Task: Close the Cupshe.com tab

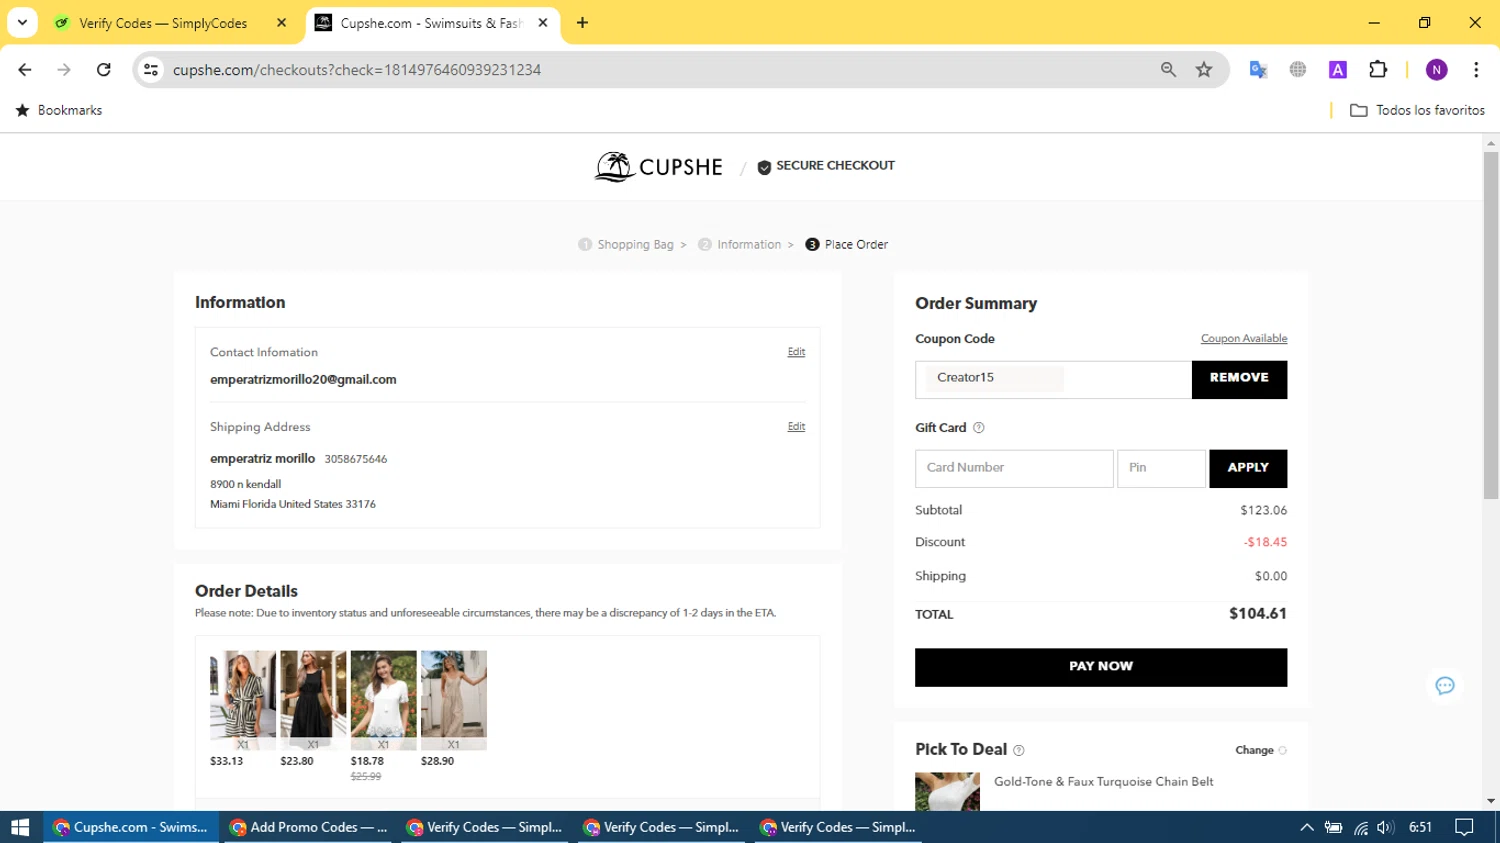Action: (x=543, y=23)
